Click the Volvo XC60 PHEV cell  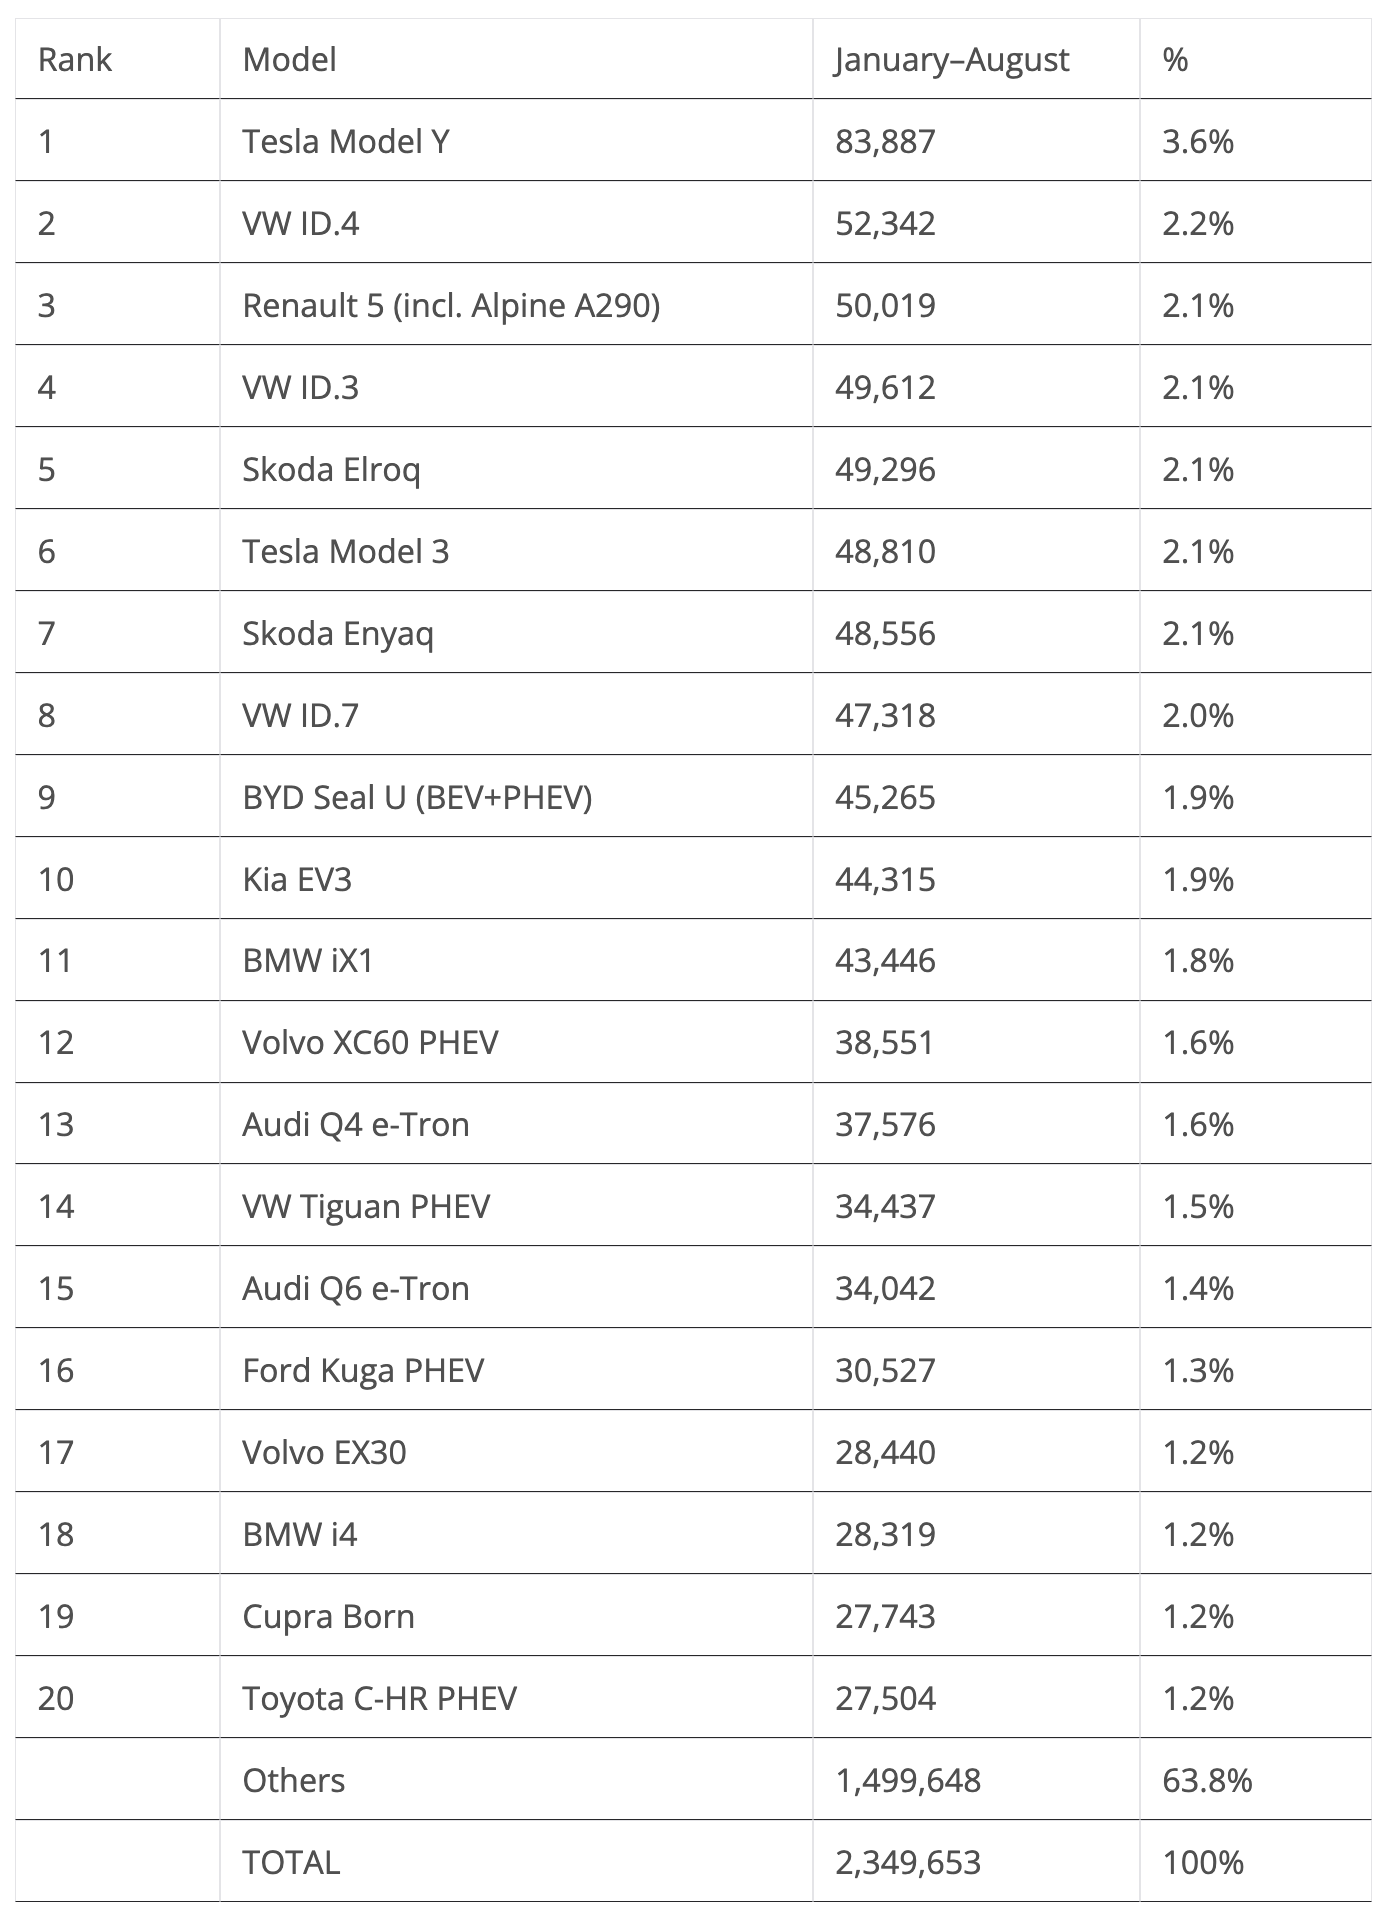coord(370,1043)
